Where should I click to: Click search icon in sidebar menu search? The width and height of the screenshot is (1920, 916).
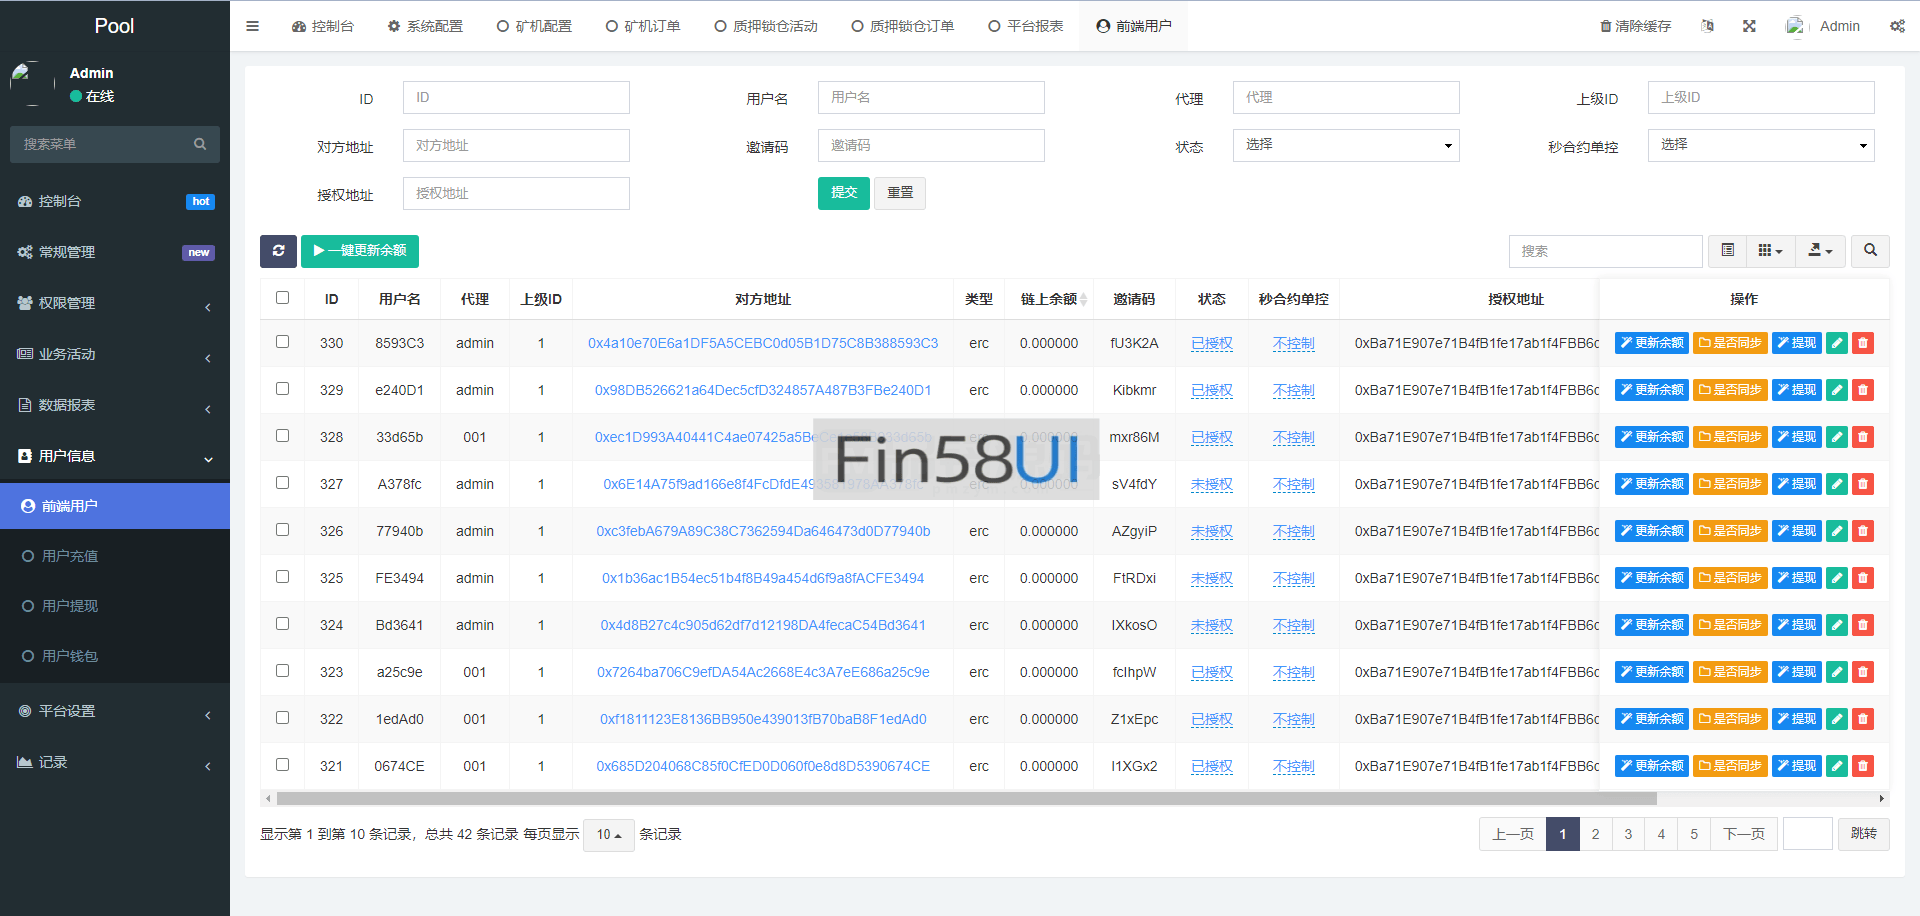coord(200,144)
